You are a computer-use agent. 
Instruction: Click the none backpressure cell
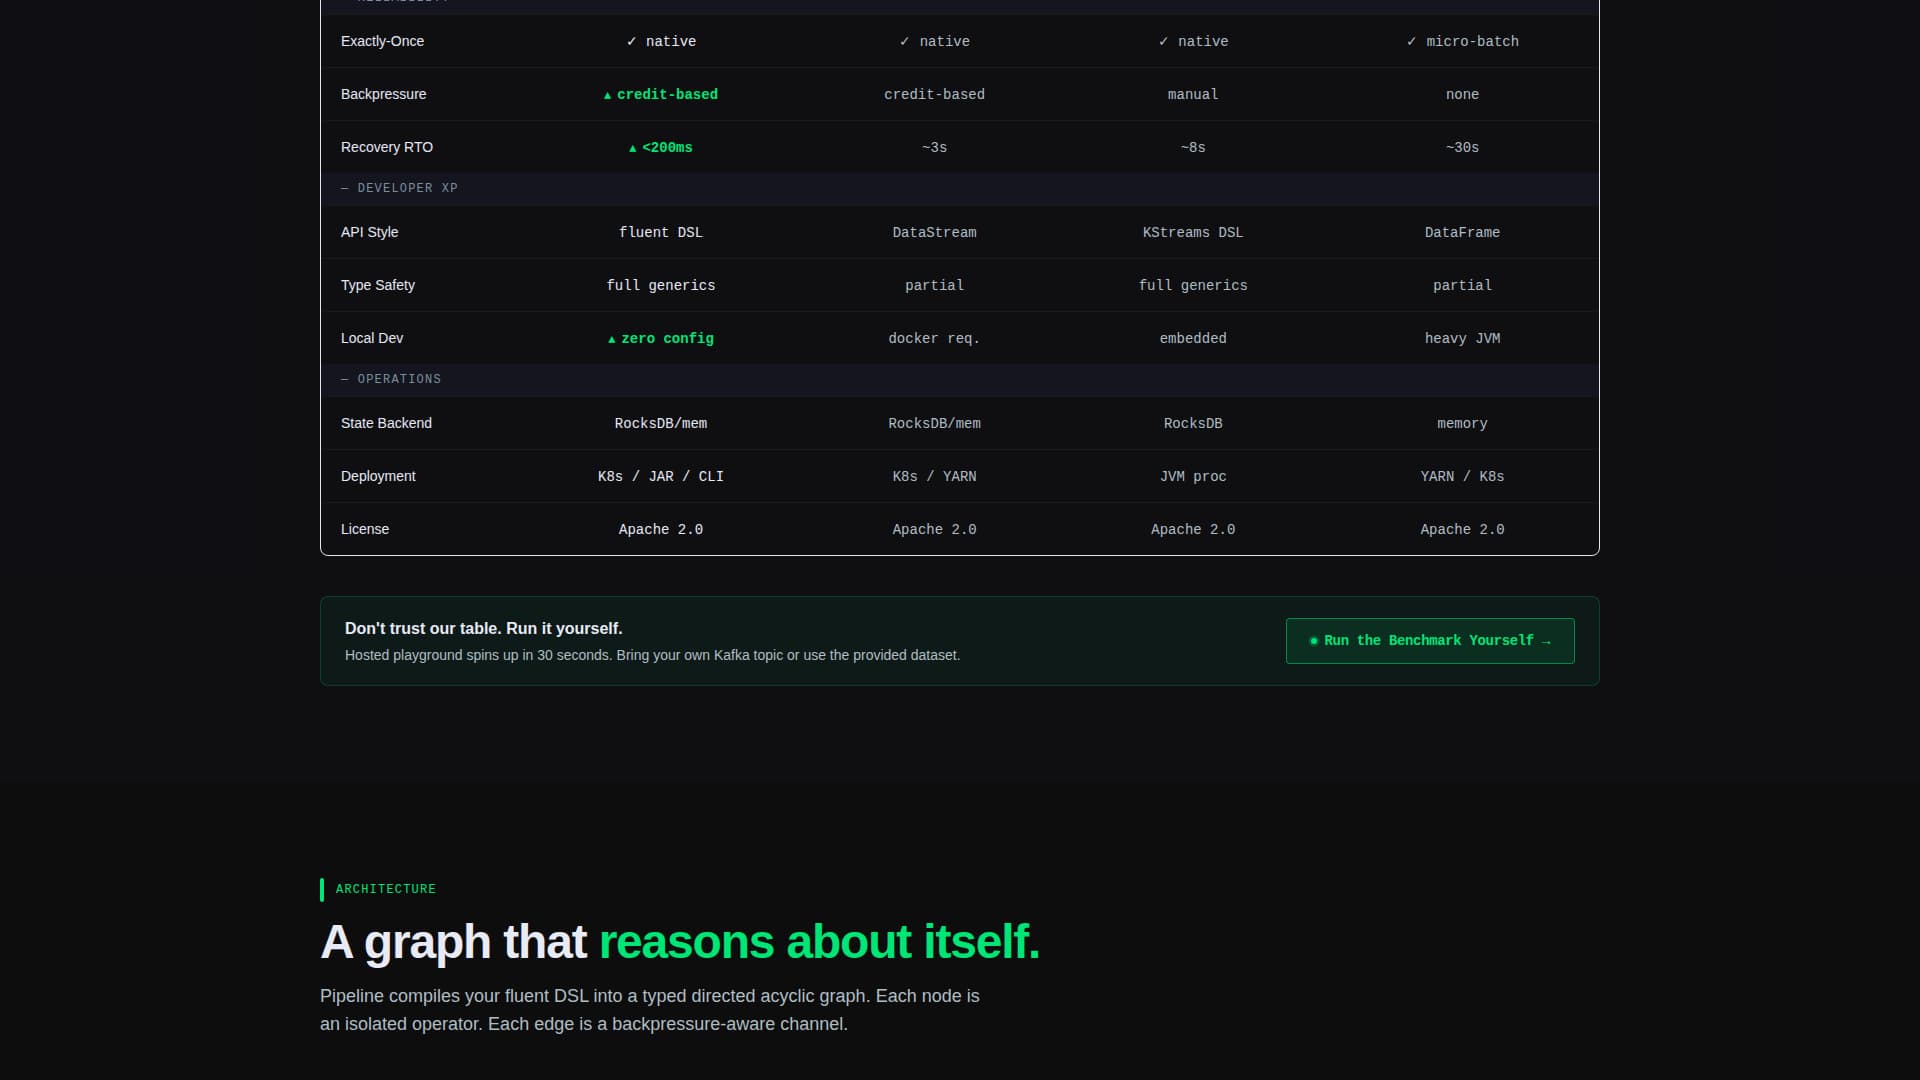[1462, 94]
